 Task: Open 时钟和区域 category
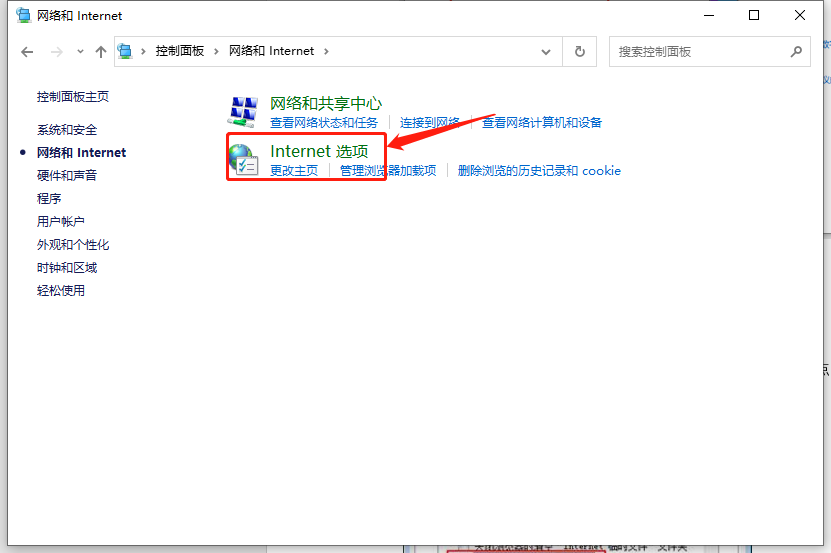[67, 268]
